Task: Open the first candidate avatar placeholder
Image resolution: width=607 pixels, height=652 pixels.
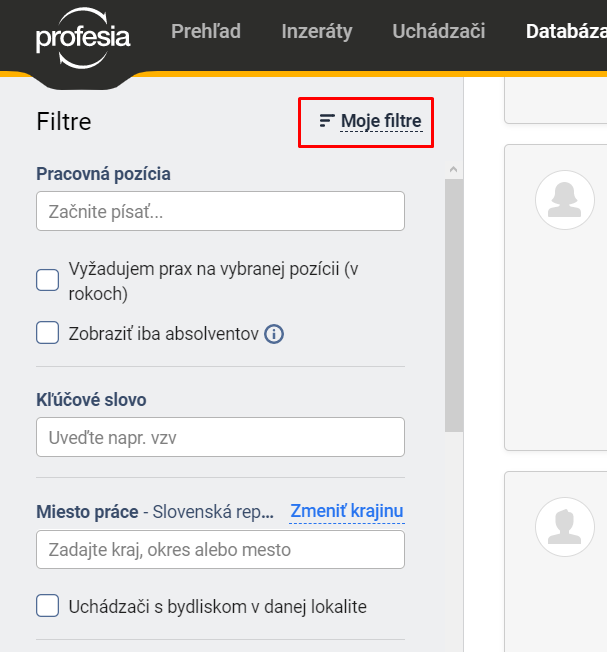Action: [x=565, y=200]
